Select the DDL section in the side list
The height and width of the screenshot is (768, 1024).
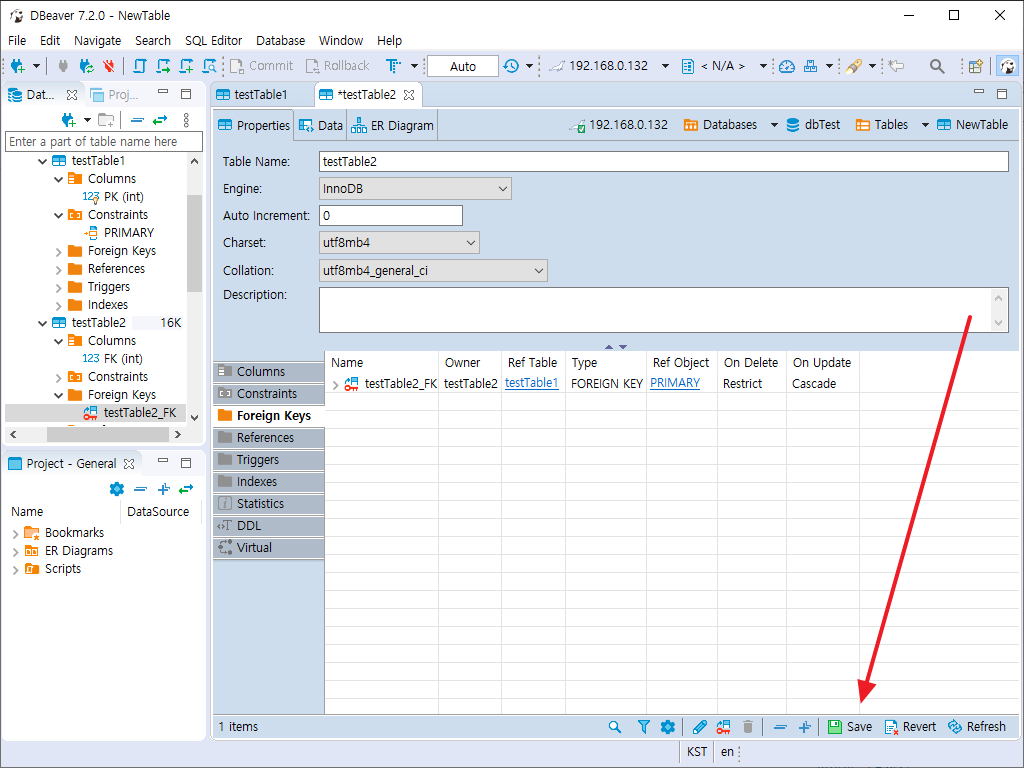(x=268, y=526)
